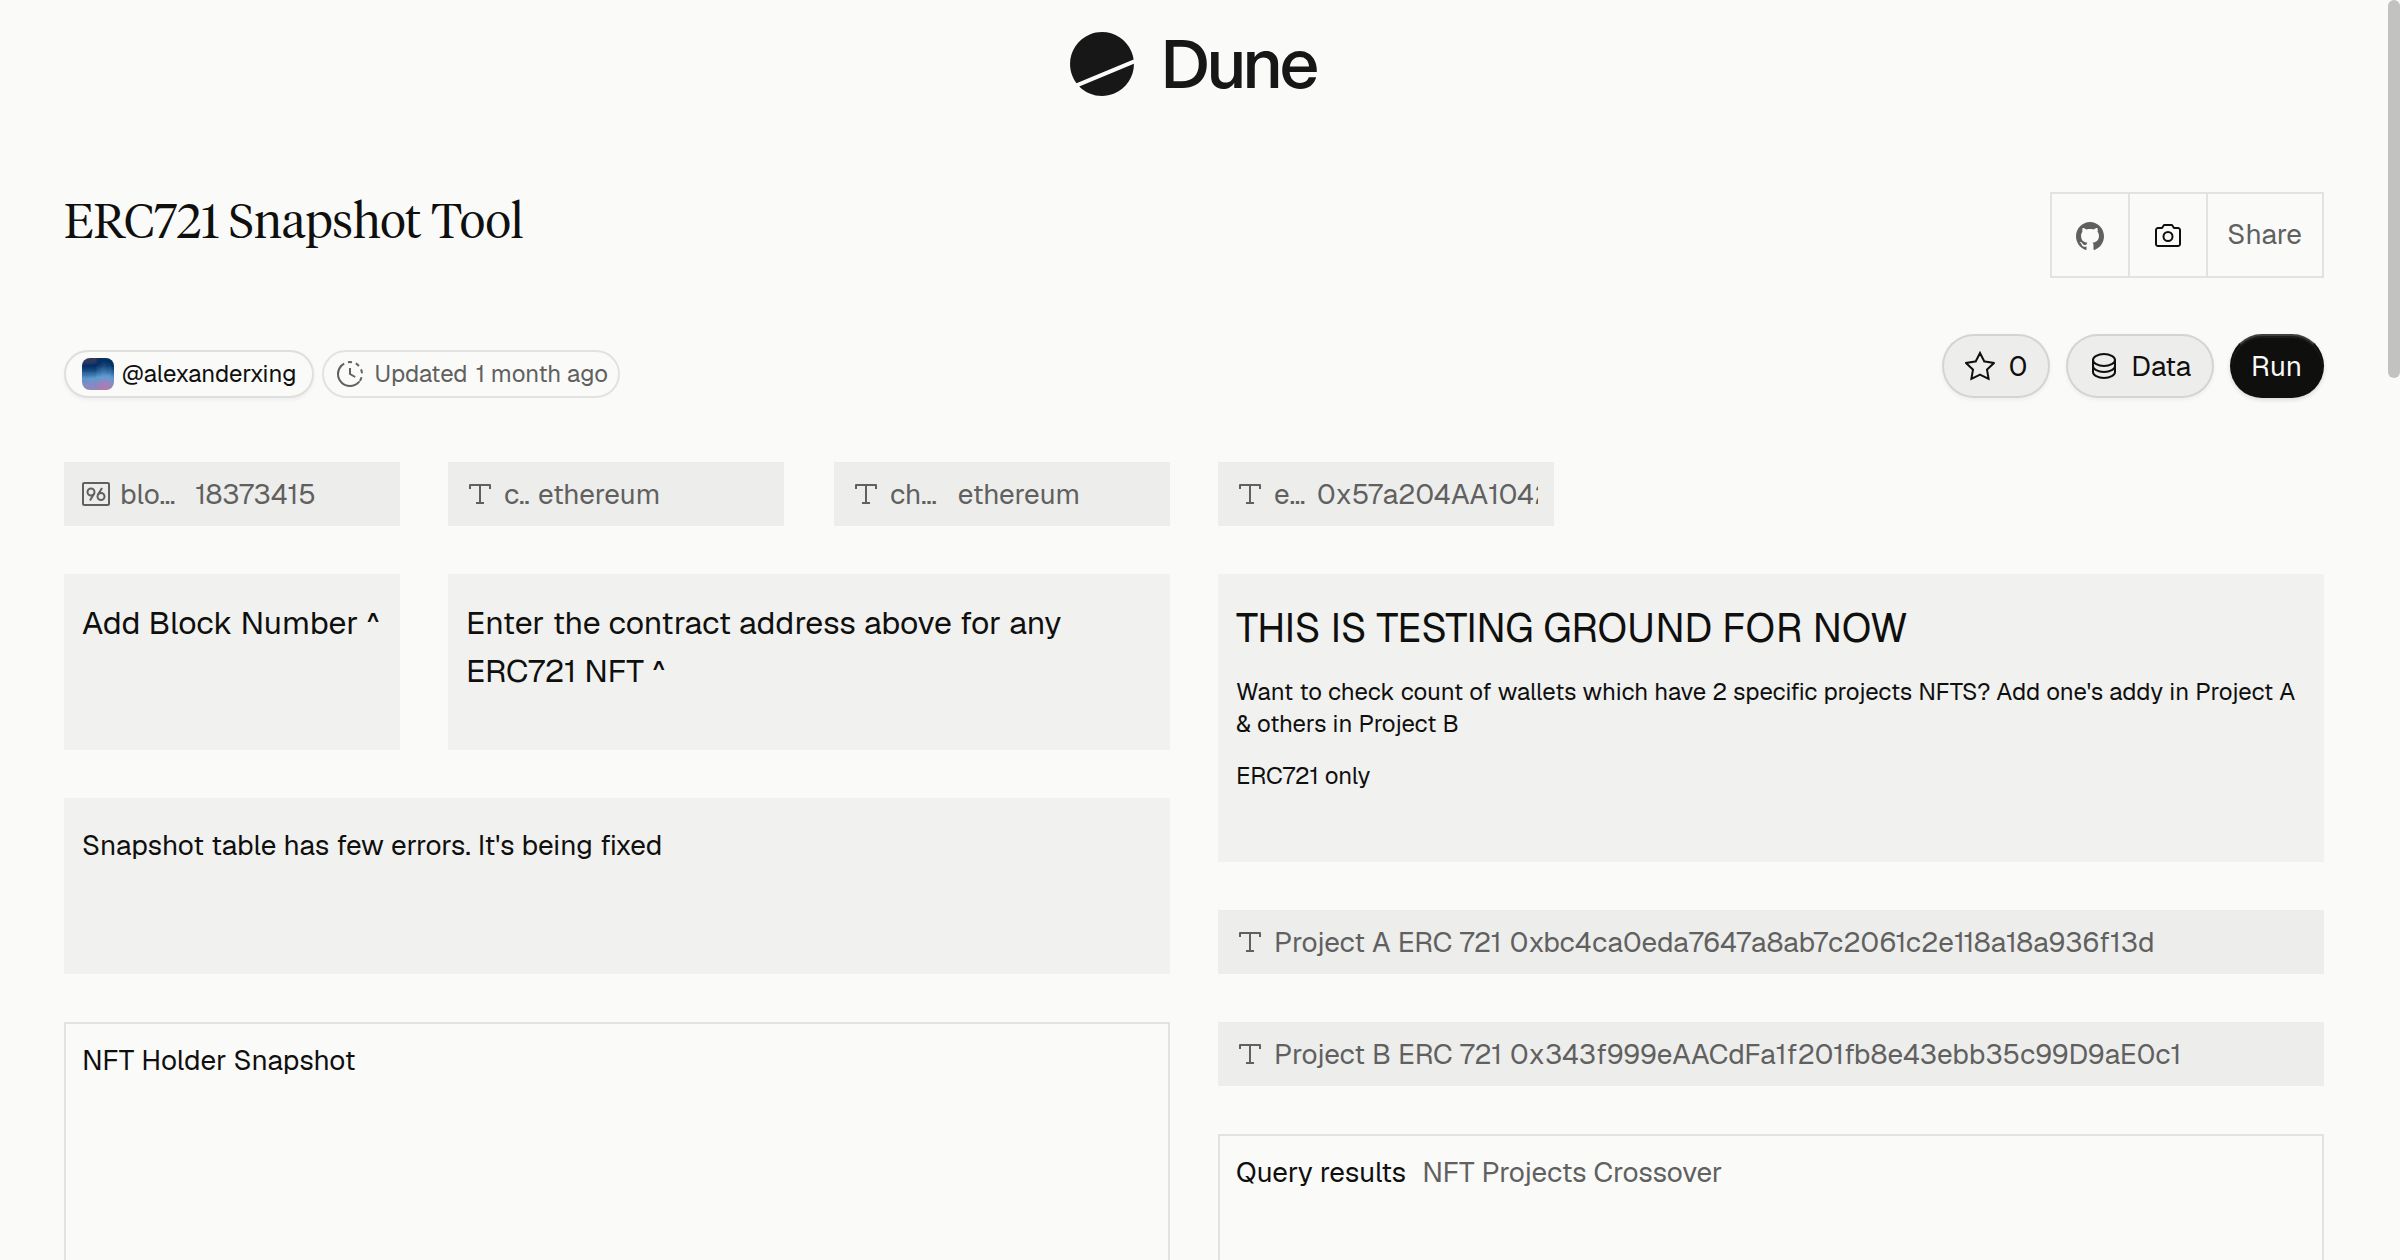Click the text icon in Project B field
Viewport: 2400px width, 1260px height.
pyautogui.click(x=1250, y=1054)
